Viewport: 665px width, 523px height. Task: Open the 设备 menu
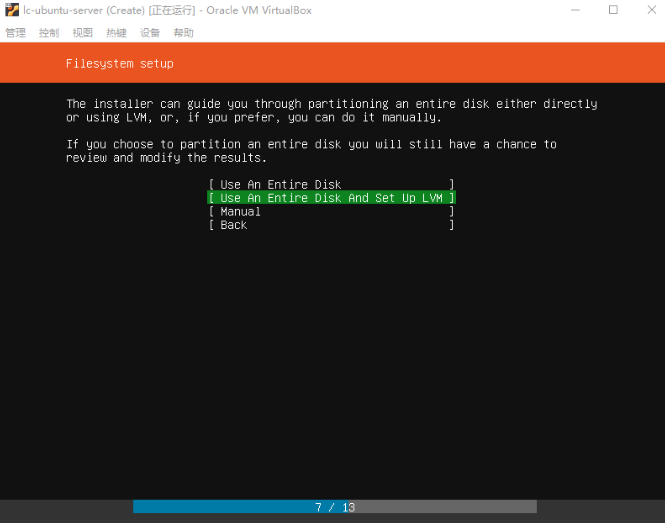150,33
